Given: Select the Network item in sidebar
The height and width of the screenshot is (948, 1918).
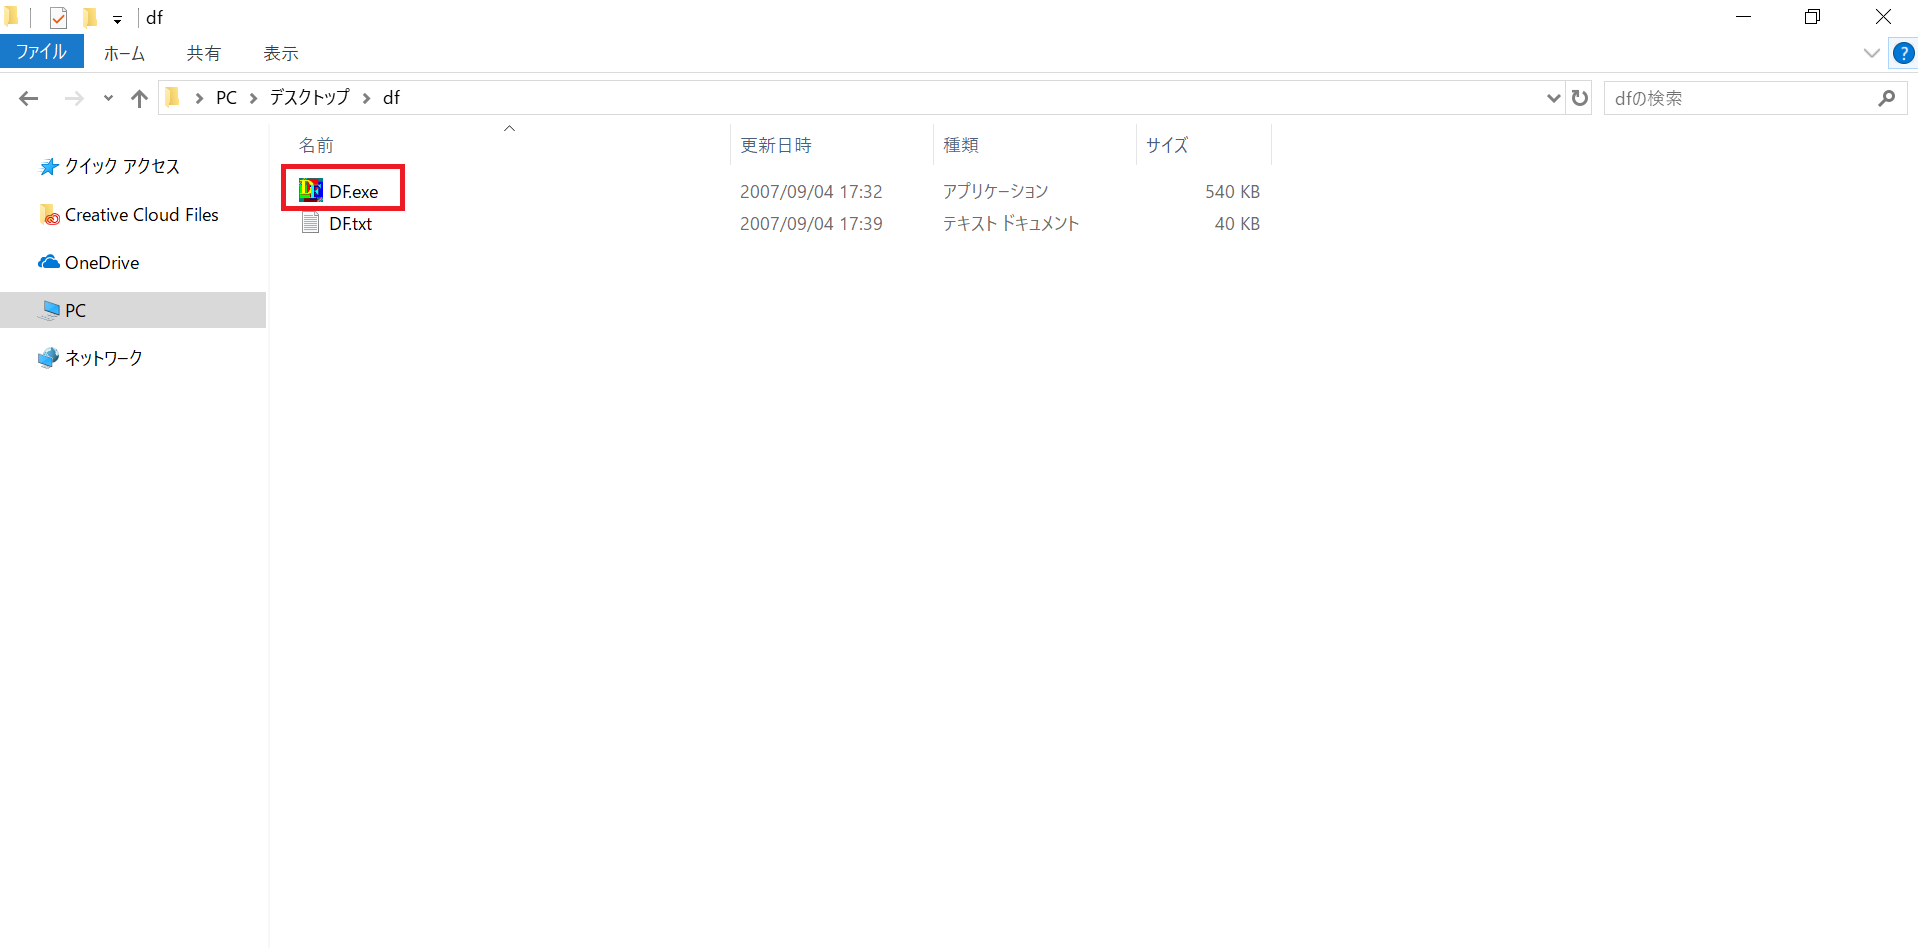Looking at the screenshot, I should [x=103, y=358].
